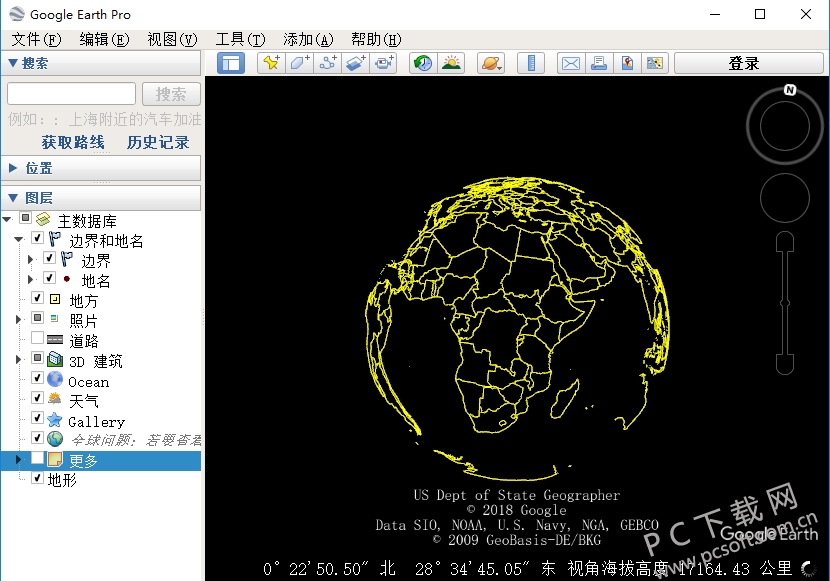
Task: Click the email envelope icon
Action: (570, 63)
